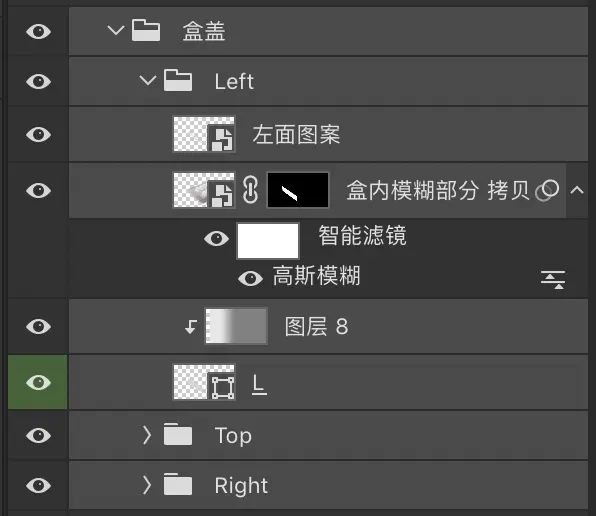Select the 左面图案 smart object thumbnail
Image resolution: width=596 pixels, height=516 pixels.
204,135
